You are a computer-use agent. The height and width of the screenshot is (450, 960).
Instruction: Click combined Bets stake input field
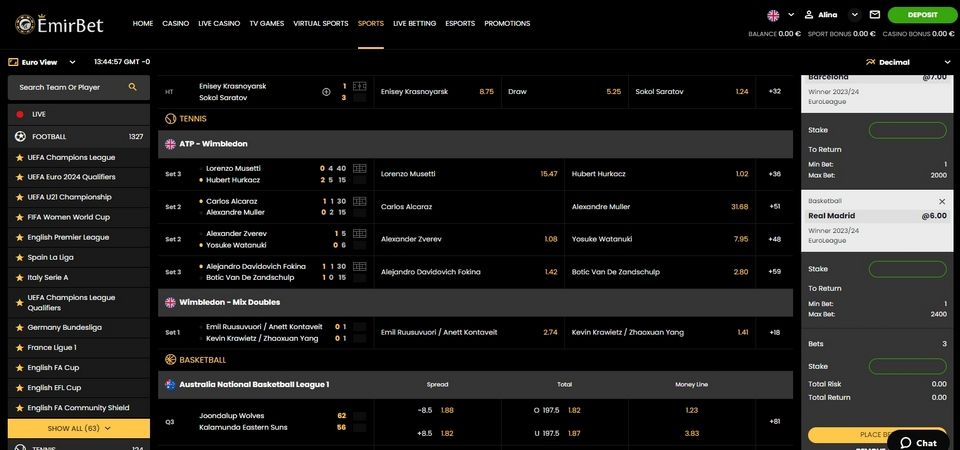[907, 366]
